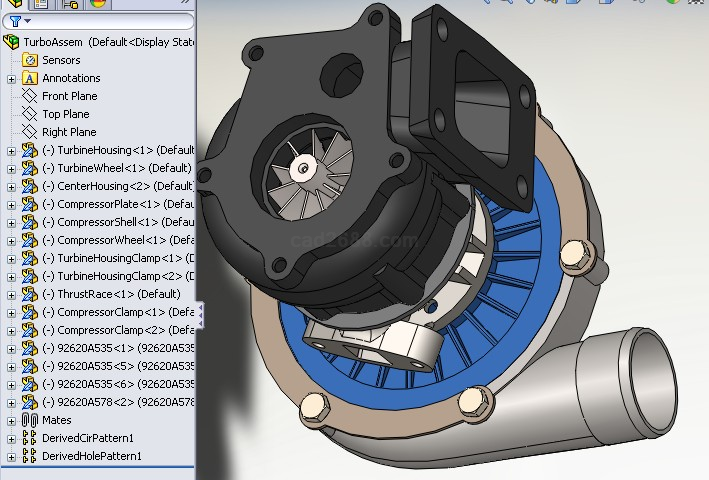709x480 pixels.
Task: Open the ConfigurationManager tab
Action: tap(70, 3)
